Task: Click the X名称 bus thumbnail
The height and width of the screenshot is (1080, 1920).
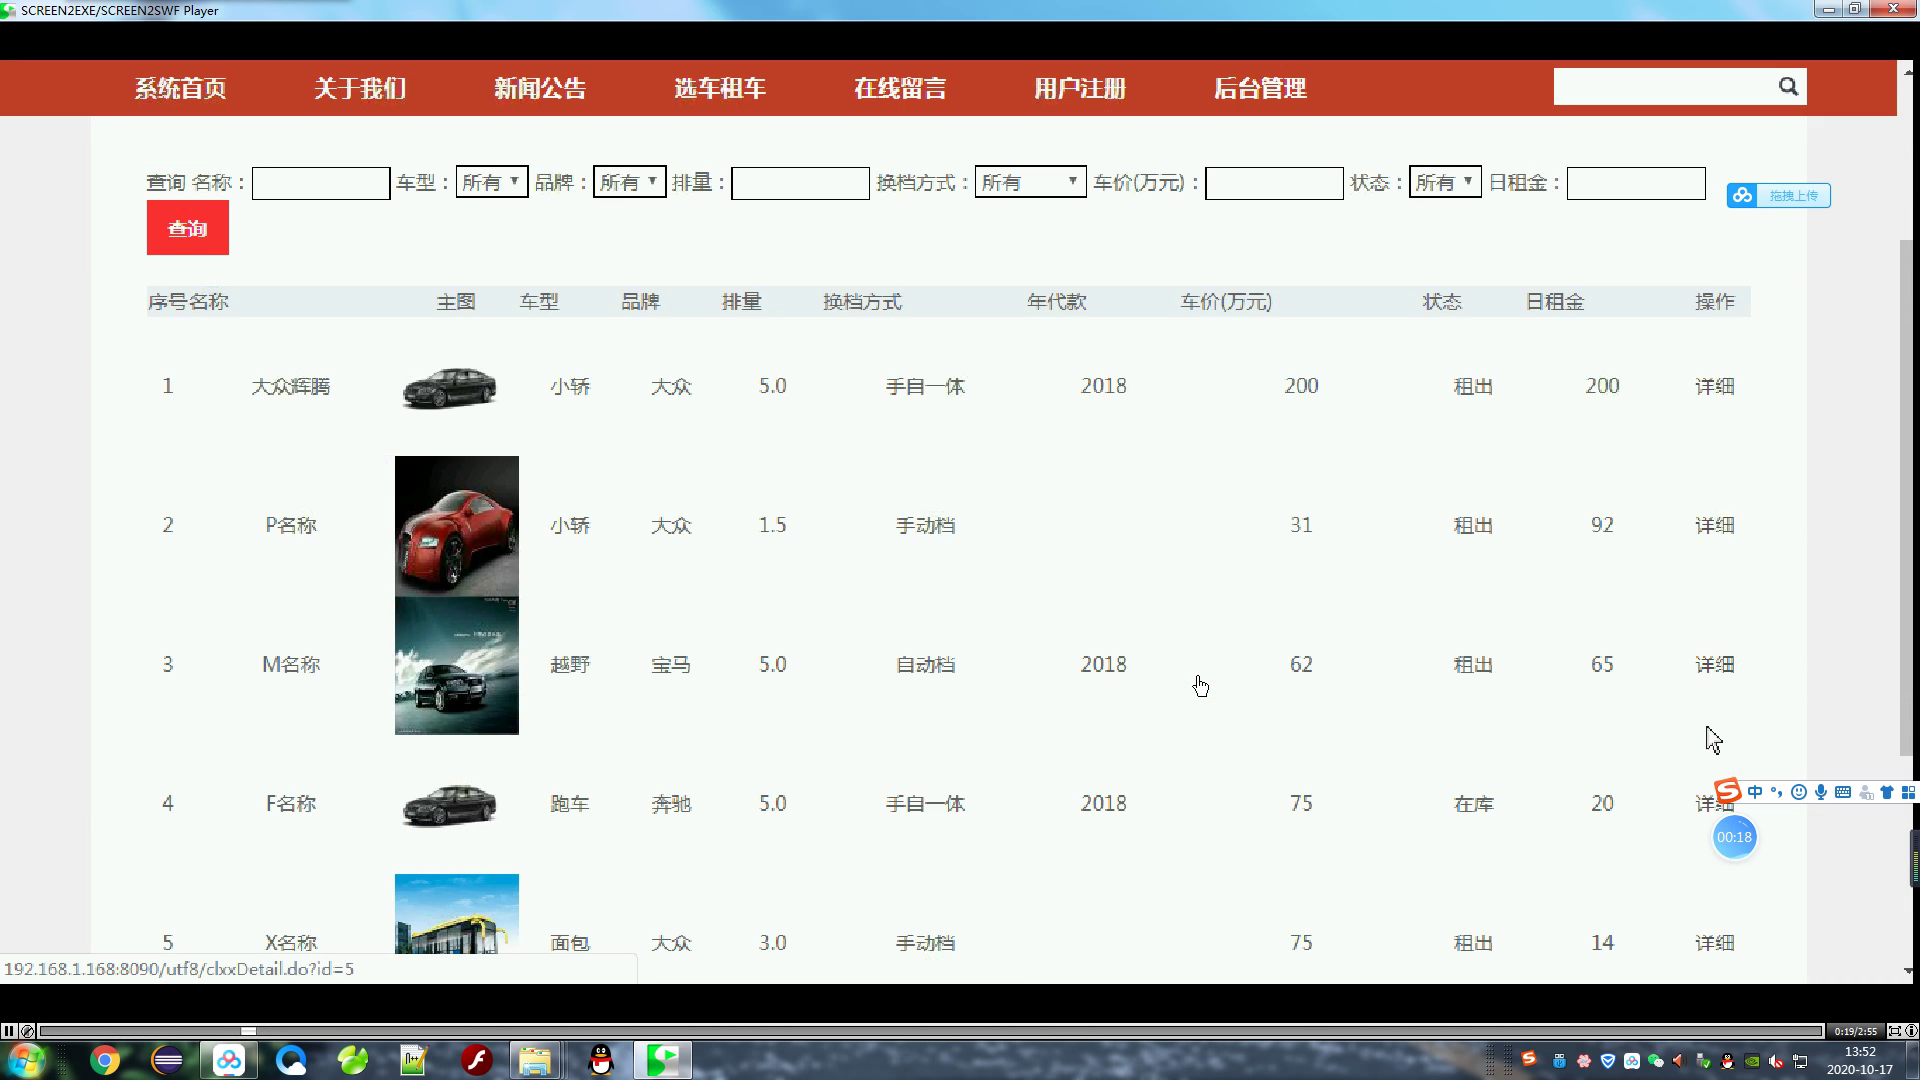Action: tap(457, 914)
